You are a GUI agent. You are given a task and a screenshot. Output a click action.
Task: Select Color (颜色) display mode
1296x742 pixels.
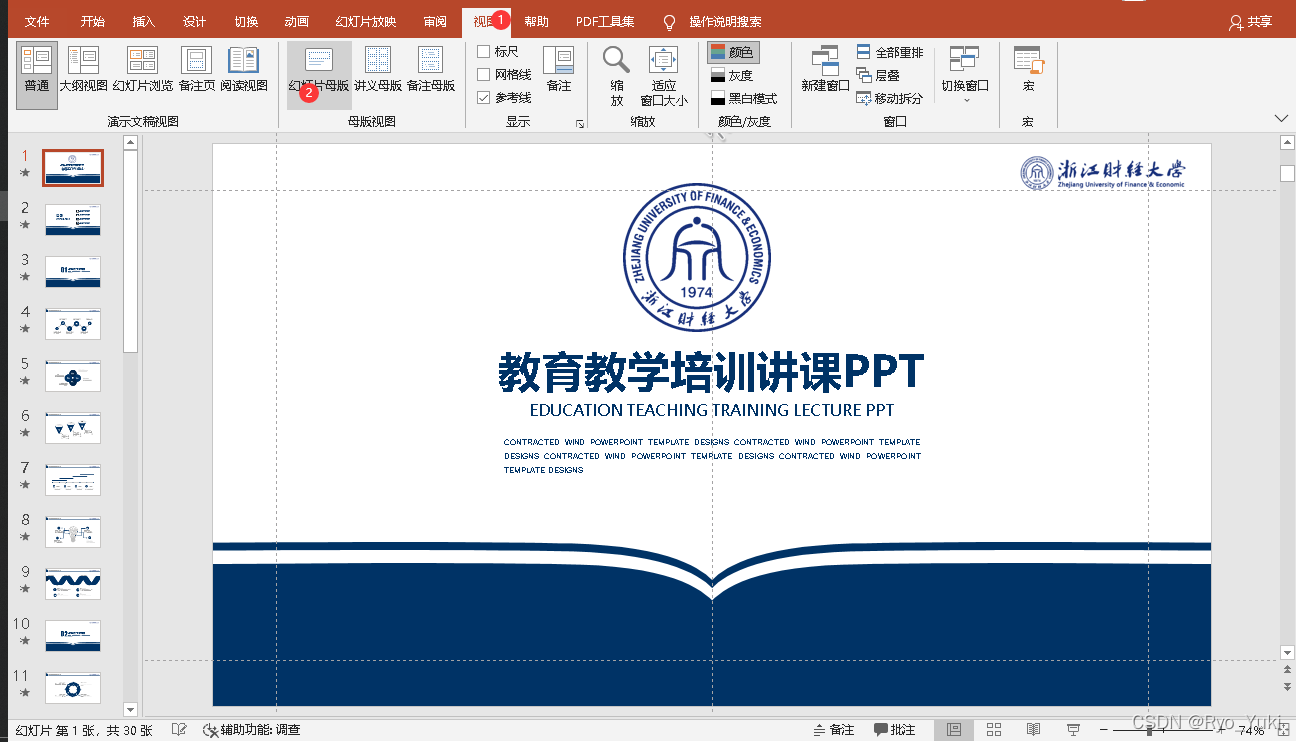click(x=733, y=52)
